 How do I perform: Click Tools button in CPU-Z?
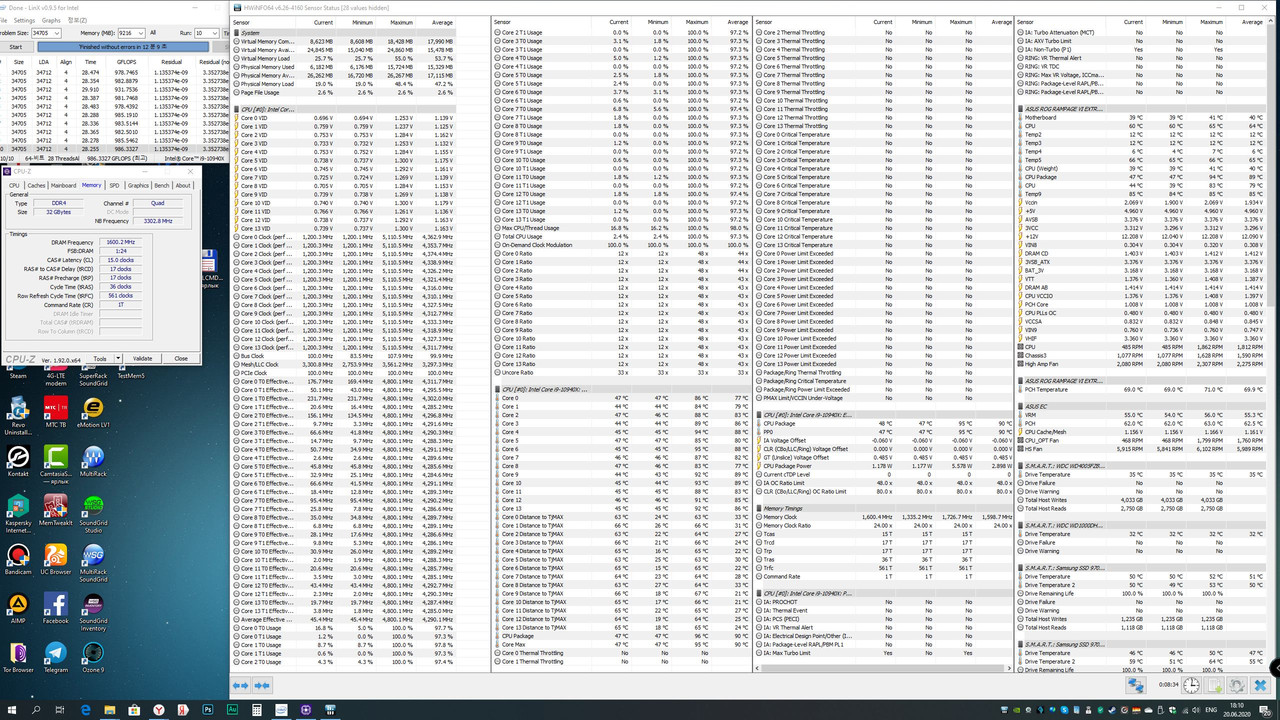[100, 359]
